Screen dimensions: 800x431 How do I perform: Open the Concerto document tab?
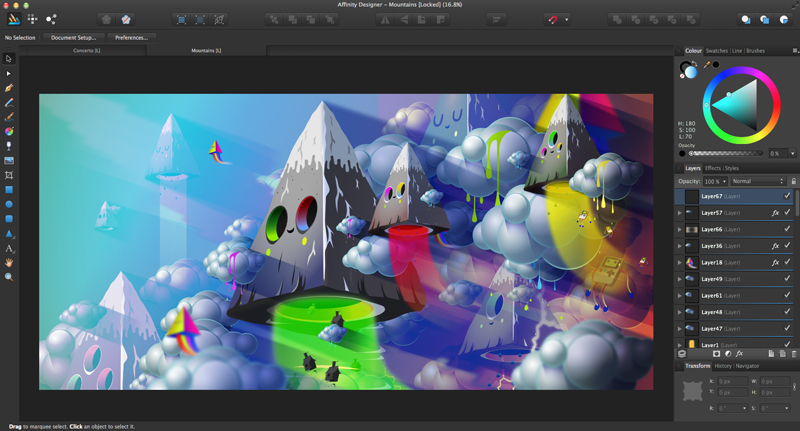click(x=87, y=50)
